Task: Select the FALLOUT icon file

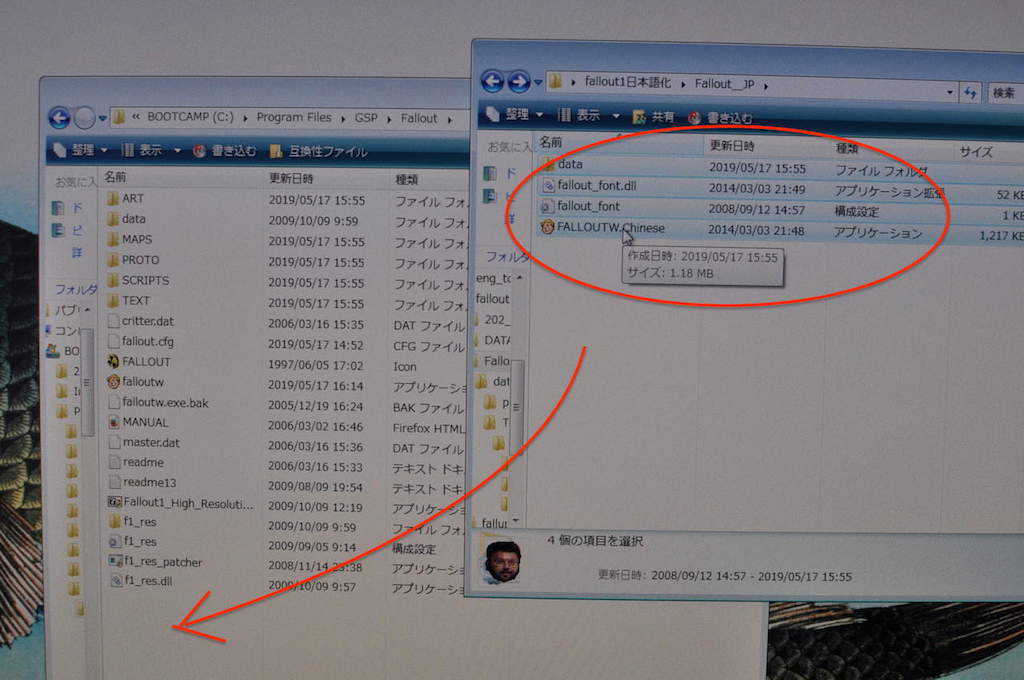Action: pyautogui.click(x=113, y=361)
